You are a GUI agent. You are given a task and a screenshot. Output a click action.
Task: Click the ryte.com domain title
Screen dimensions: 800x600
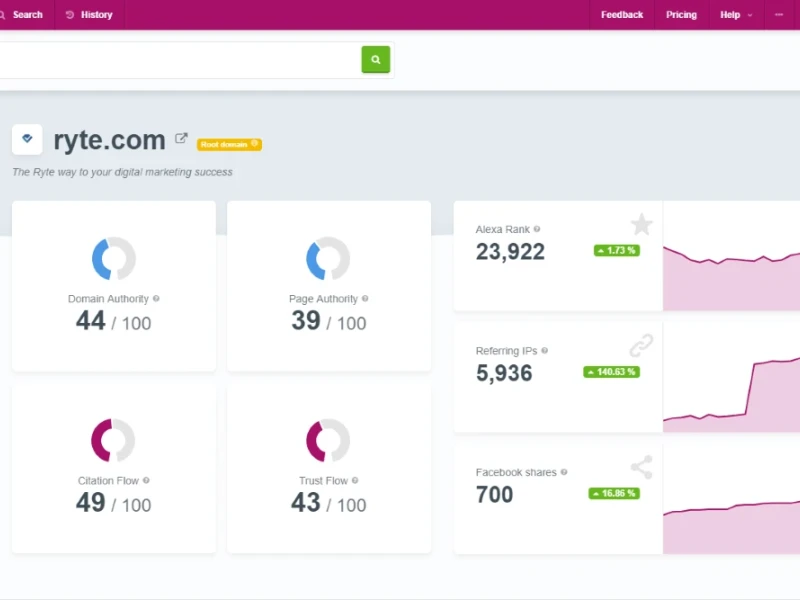tap(109, 140)
